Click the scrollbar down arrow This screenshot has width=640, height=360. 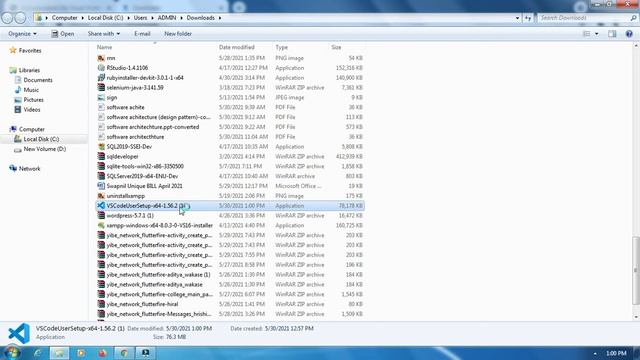[x=636, y=317]
